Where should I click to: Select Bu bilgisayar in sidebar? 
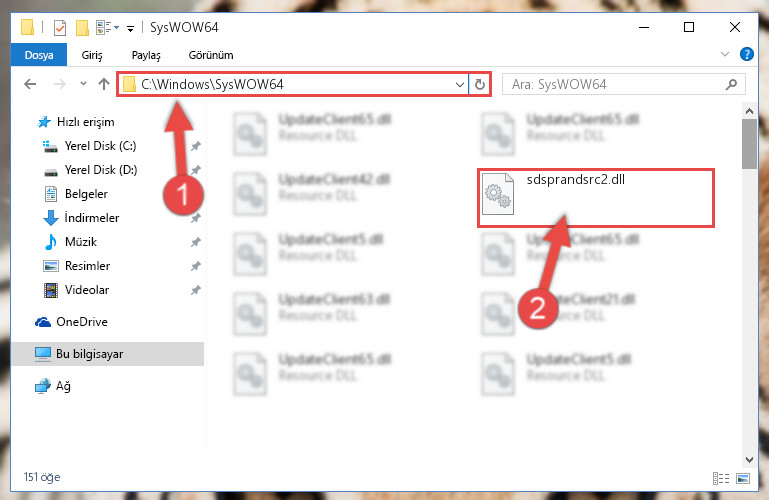click(107, 354)
